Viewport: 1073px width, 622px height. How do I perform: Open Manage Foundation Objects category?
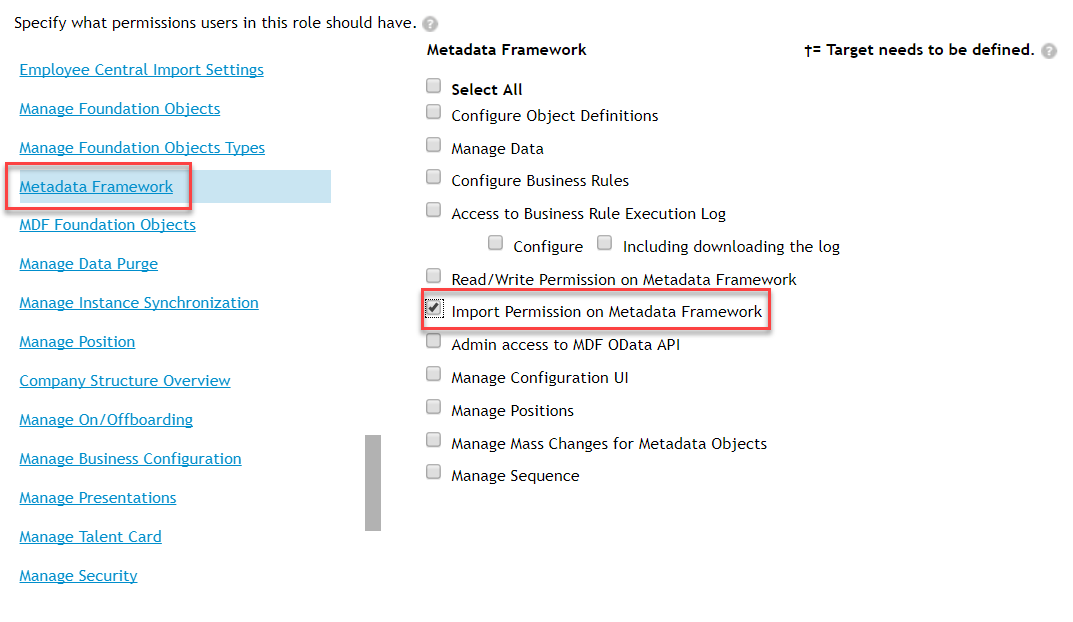[x=120, y=109]
